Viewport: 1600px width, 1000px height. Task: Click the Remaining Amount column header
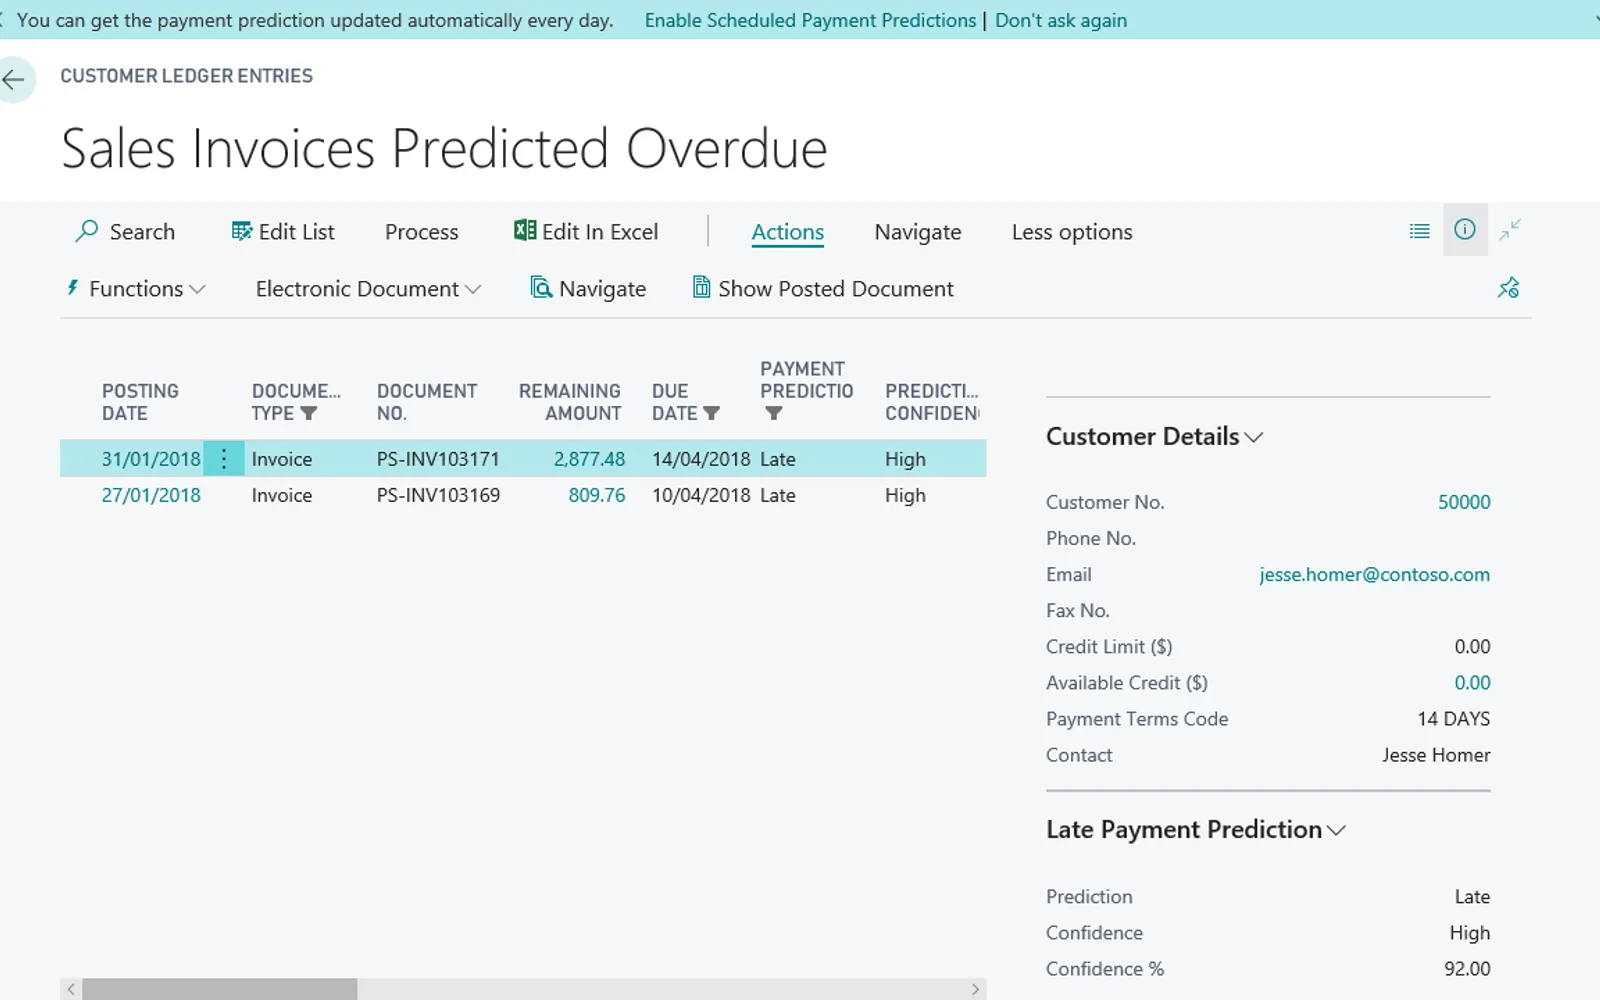pos(570,402)
